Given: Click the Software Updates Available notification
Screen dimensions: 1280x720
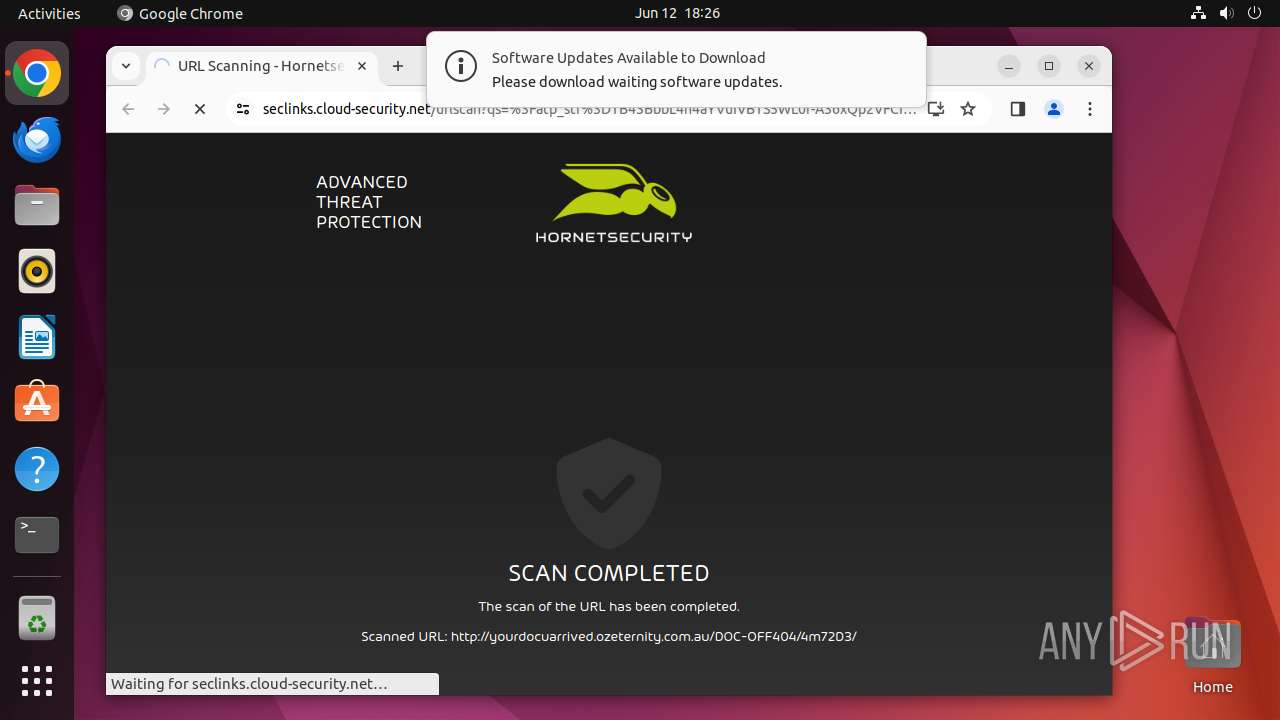Looking at the screenshot, I should tap(676, 69).
